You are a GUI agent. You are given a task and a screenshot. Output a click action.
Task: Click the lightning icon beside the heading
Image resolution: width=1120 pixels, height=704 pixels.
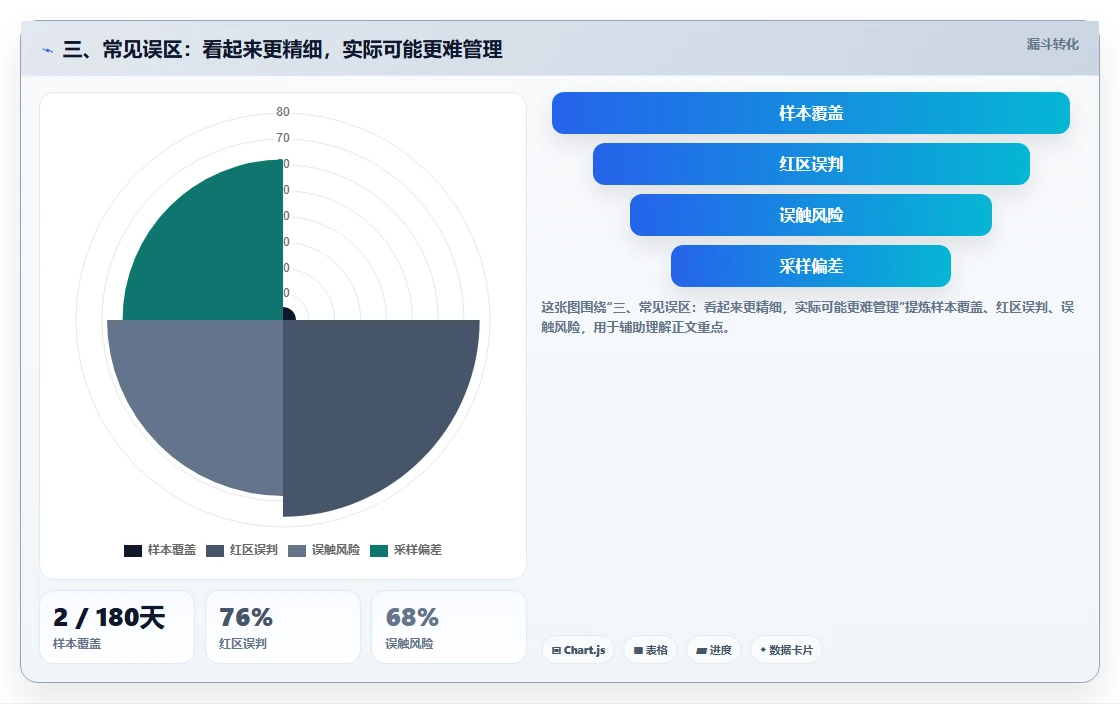coord(48,50)
